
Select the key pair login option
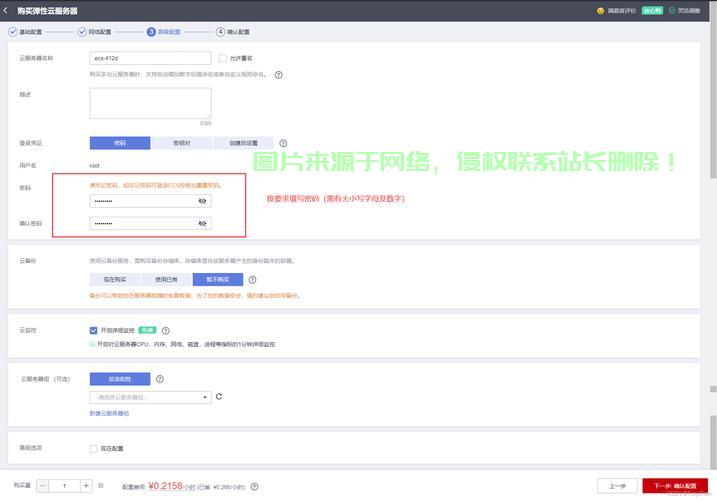(x=182, y=143)
